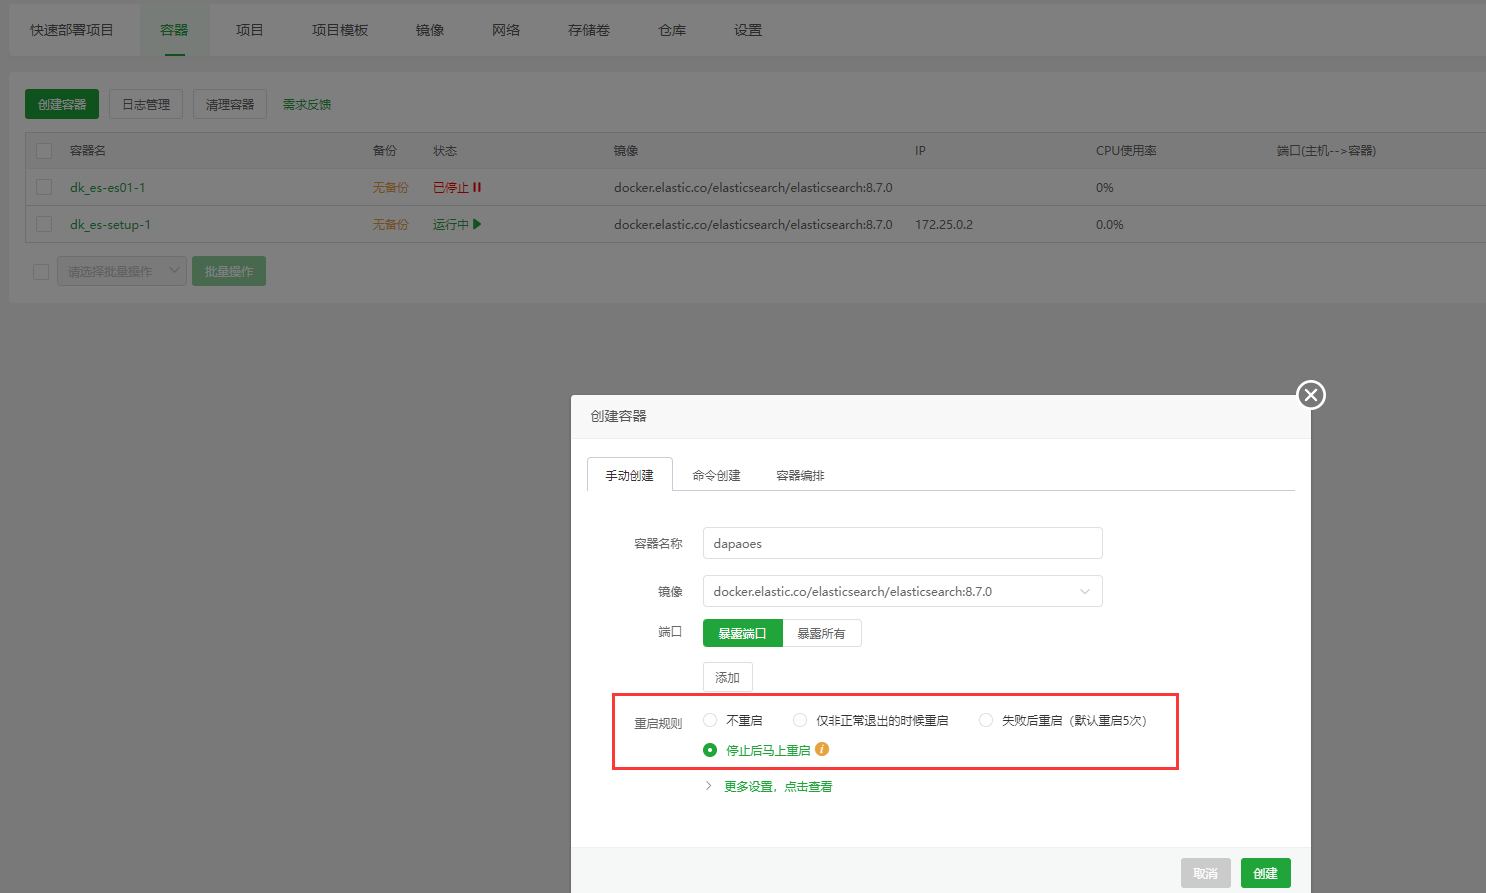This screenshot has width=1486, height=893.
Task: Open container dk_es-es01-1 link
Action: (108, 187)
